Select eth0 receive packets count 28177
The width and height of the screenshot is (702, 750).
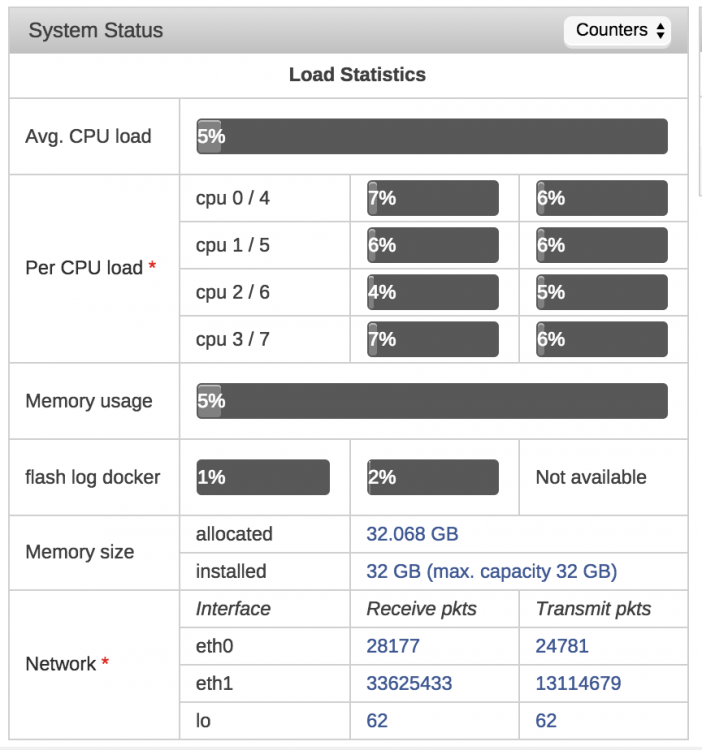pyautogui.click(x=393, y=646)
